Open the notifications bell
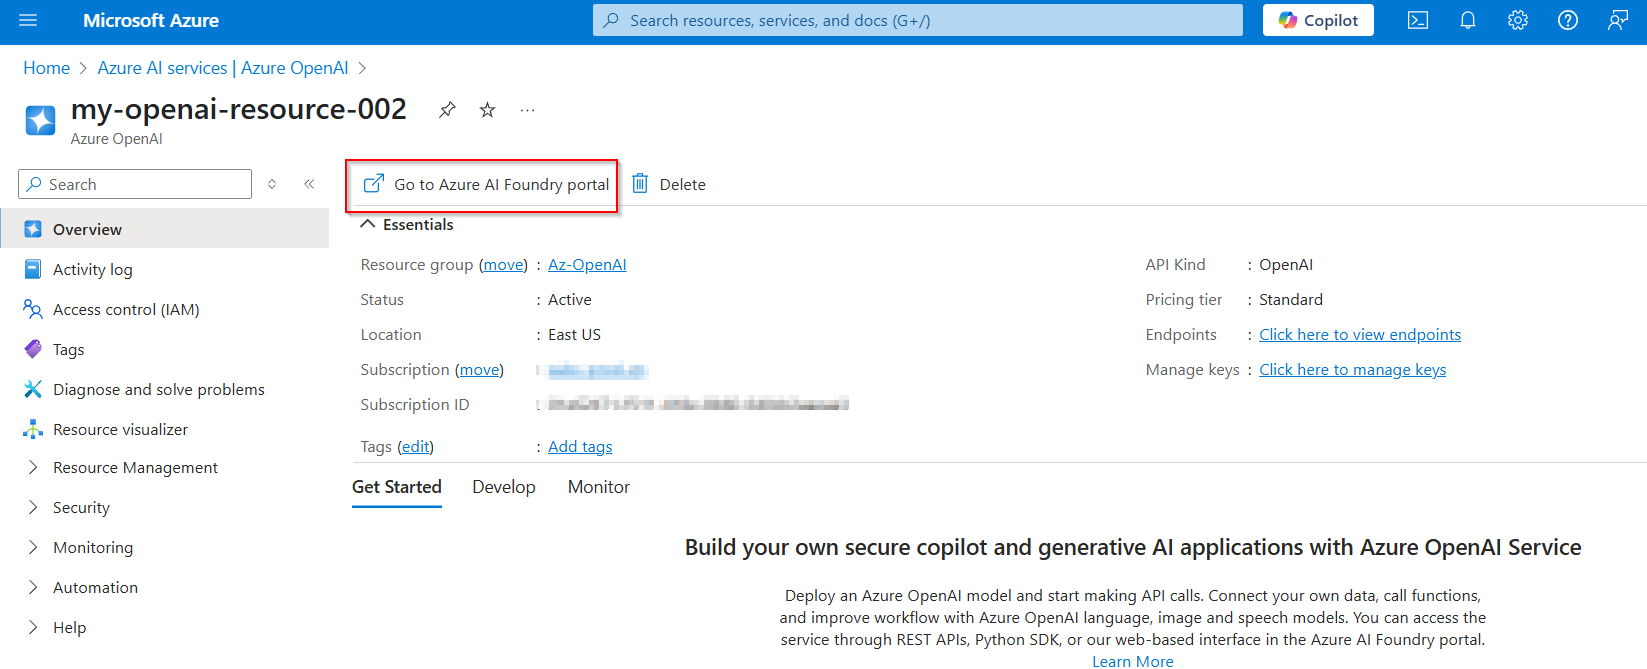Viewport: 1647px width, 669px height. click(1468, 20)
